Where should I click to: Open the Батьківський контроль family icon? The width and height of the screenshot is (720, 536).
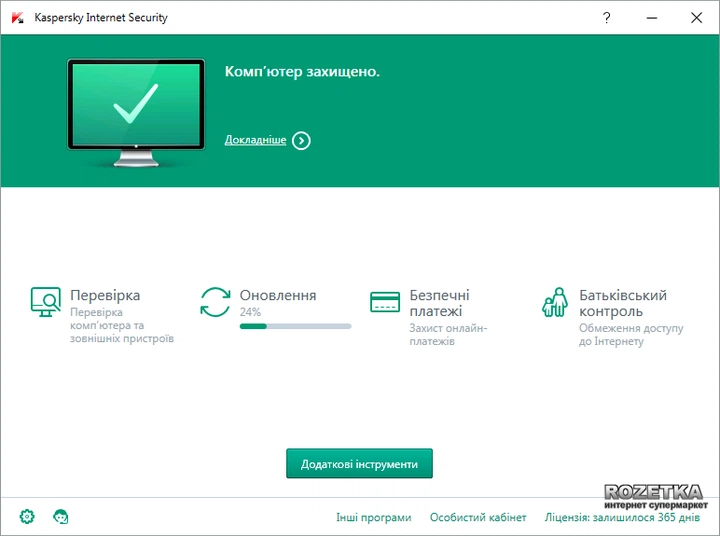pos(554,302)
